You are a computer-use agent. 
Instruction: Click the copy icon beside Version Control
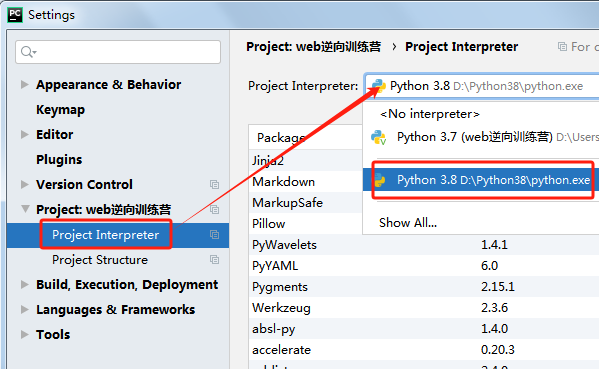click(x=214, y=184)
